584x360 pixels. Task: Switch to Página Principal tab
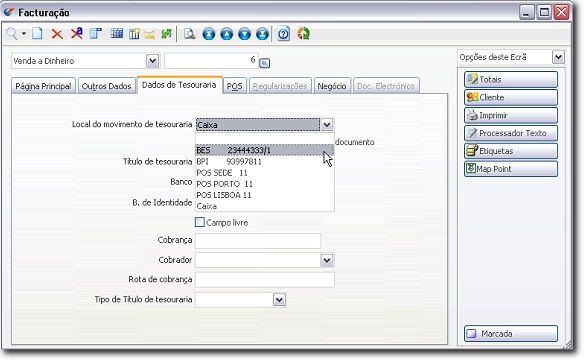pos(43,86)
